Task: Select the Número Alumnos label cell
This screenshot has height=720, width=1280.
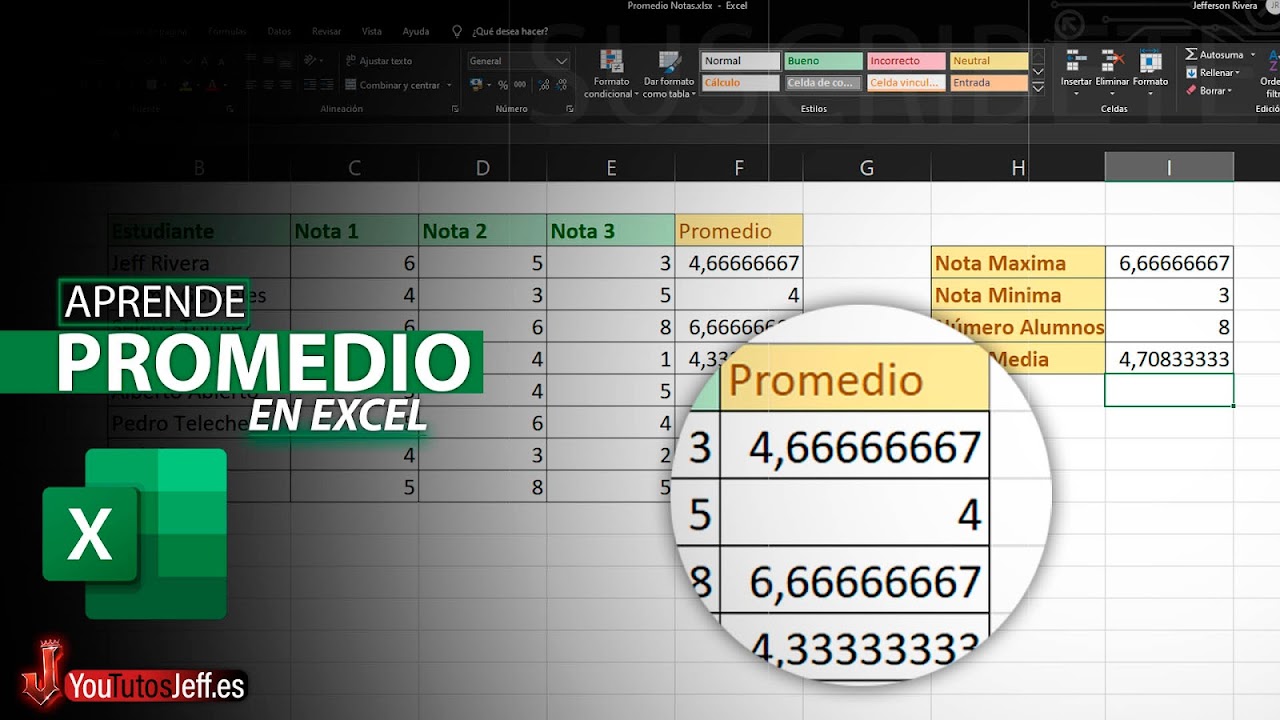Action: click(1018, 327)
